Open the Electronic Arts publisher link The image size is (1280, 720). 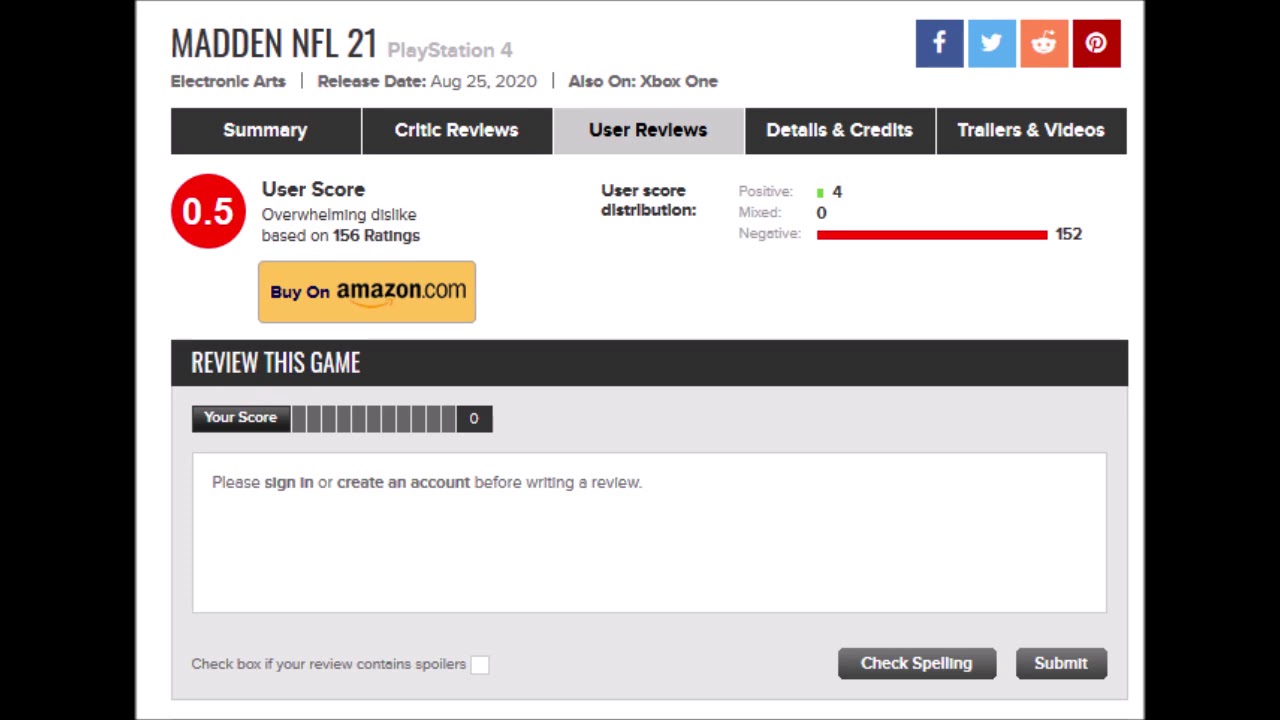pyautogui.click(x=228, y=81)
